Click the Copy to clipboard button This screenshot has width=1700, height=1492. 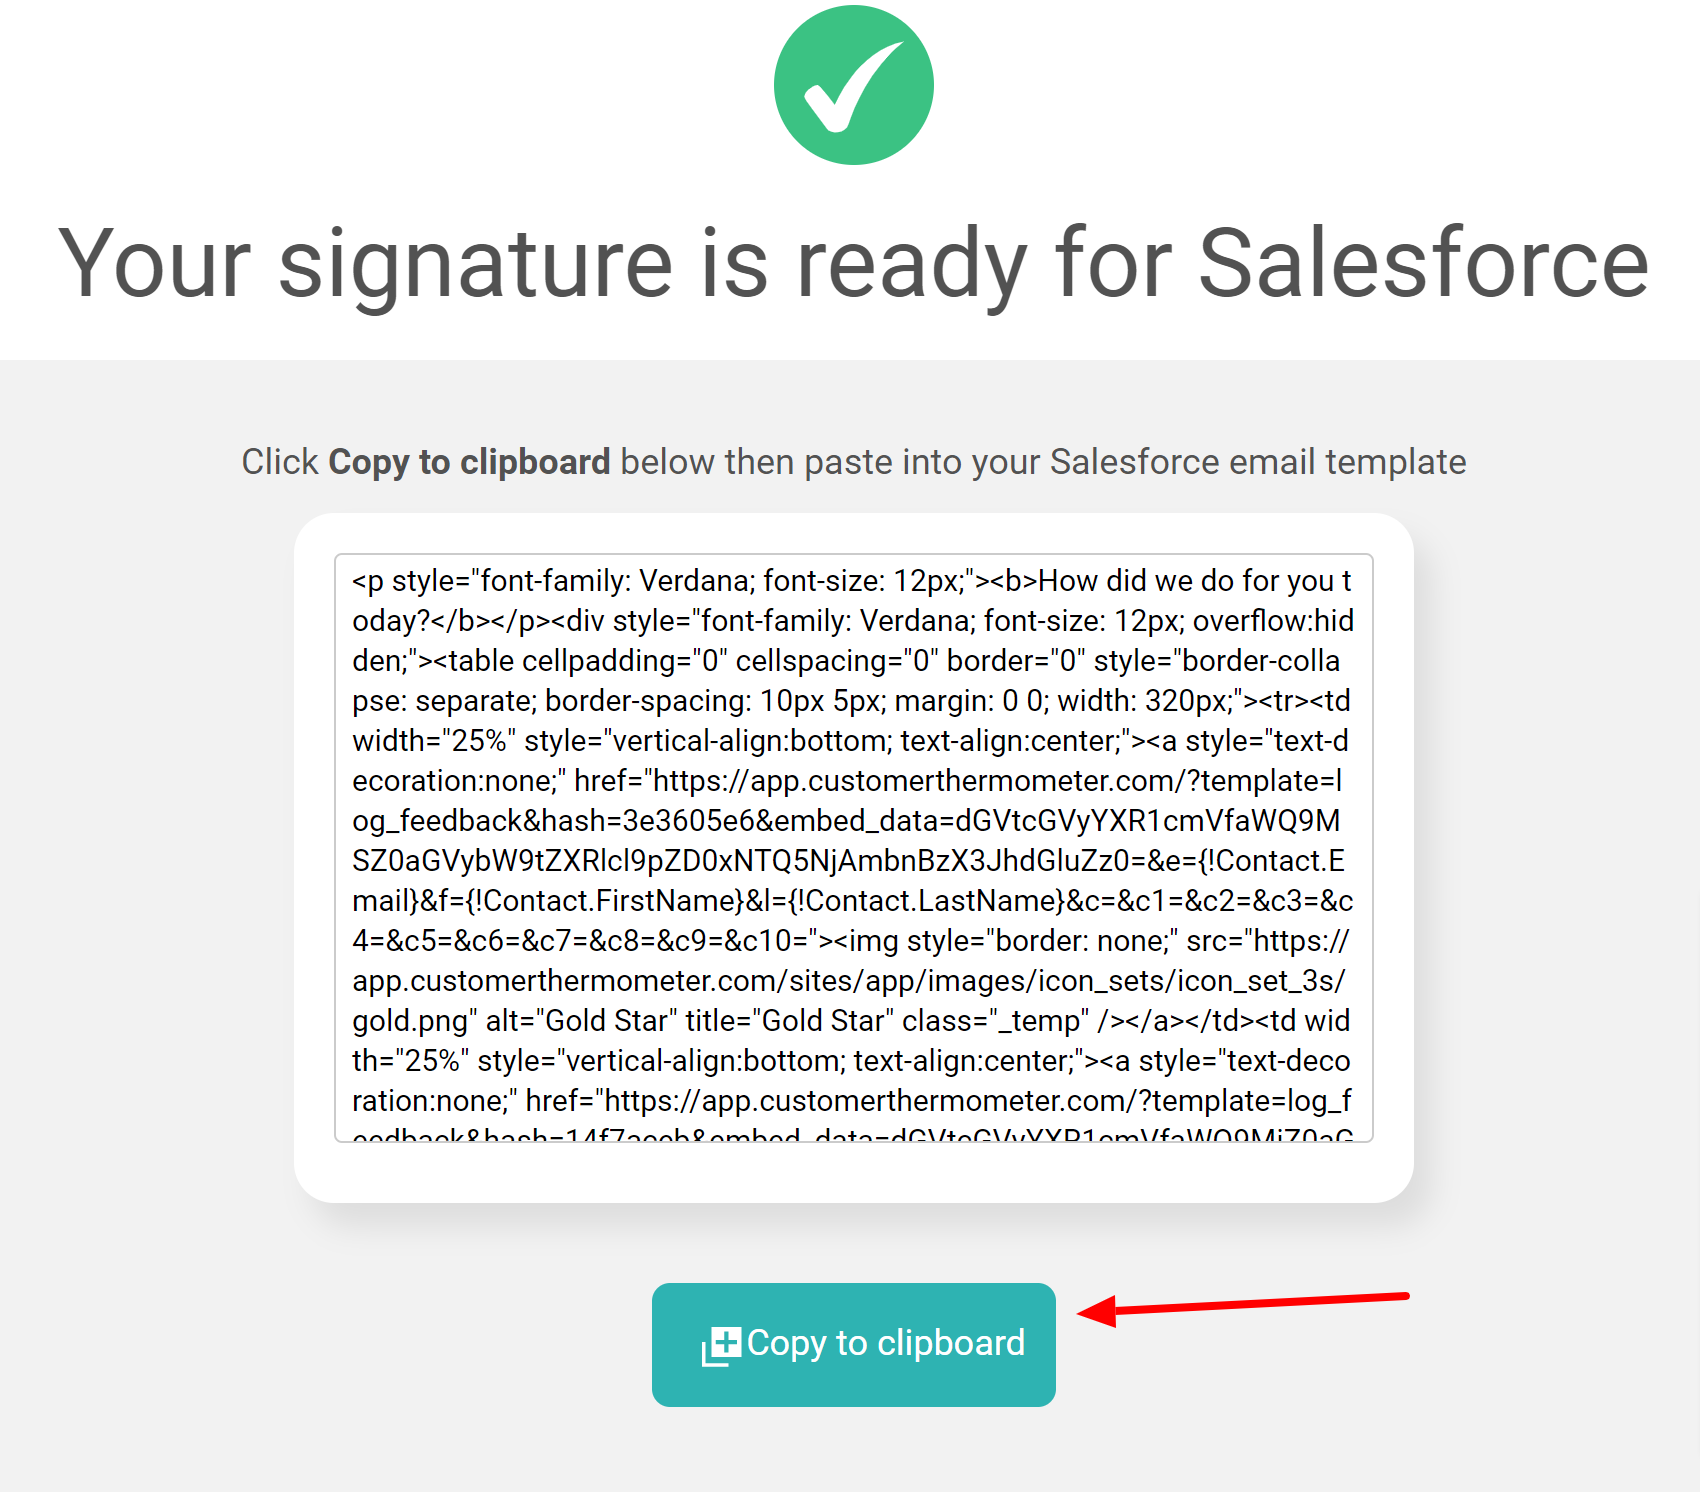tap(853, 1344)
